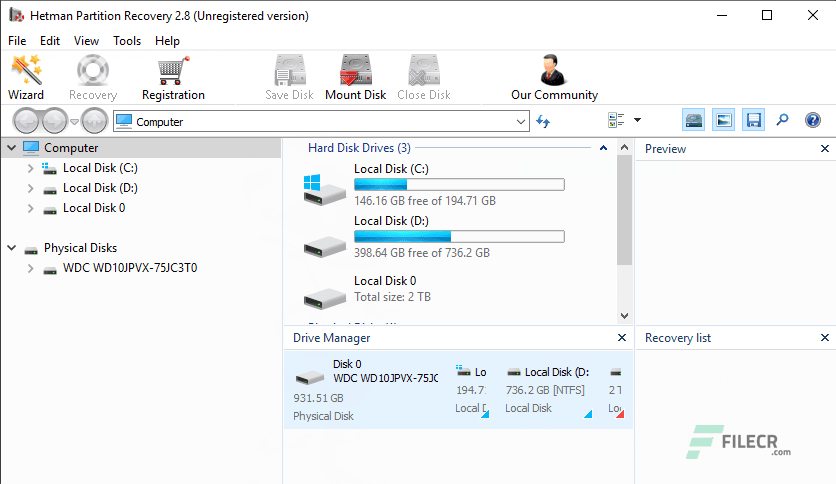Expand Local Disk (D:) tree node
Viewport: 836px width, 484px height.
click(x=30, y=188)
